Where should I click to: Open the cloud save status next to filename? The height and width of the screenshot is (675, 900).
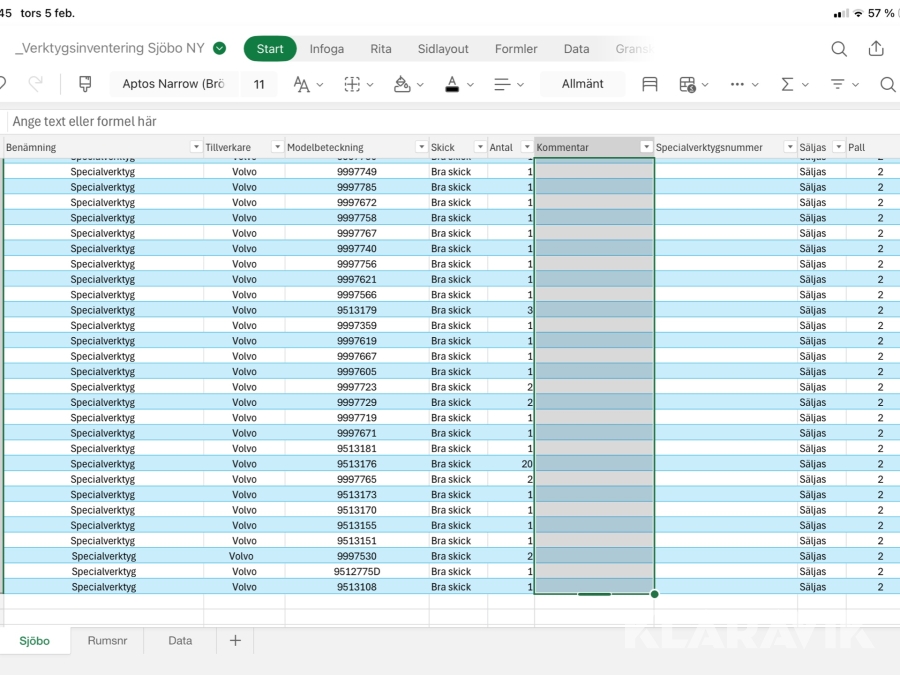pos(220,49)
